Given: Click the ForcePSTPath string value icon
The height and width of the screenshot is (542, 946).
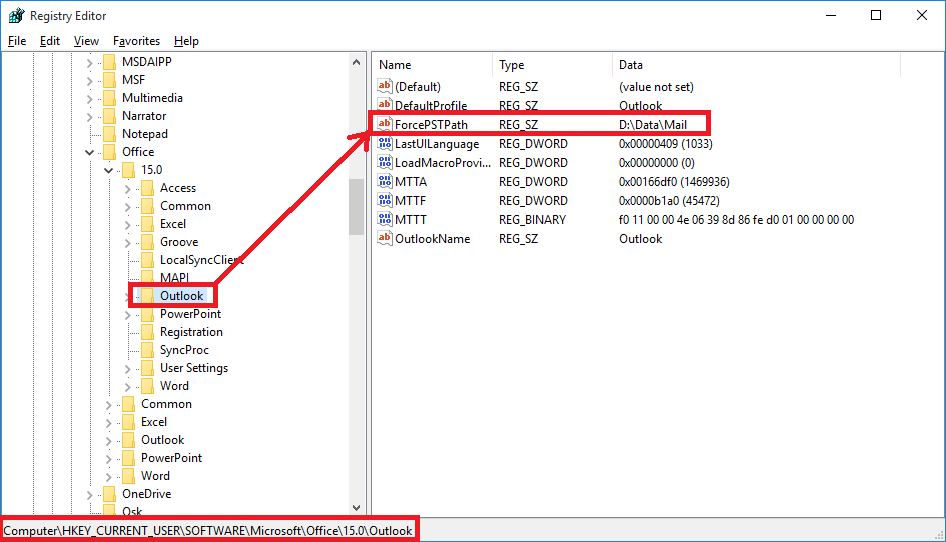Looking at the screenshot, I should pyautogui.click(x=384, y=124).
